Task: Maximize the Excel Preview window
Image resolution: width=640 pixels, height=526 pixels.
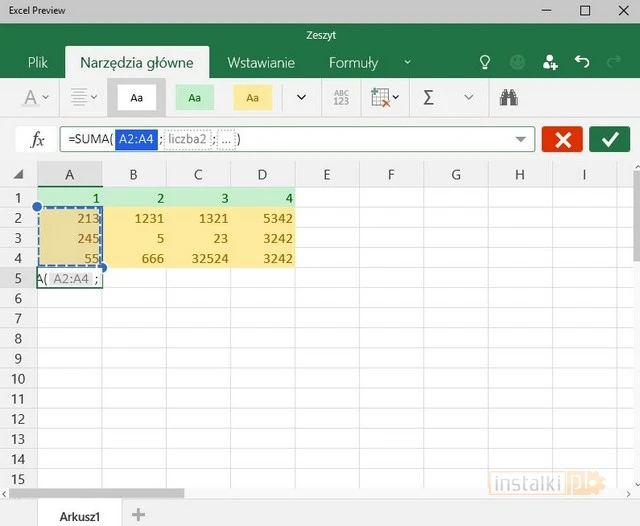Action: pos(585,11)
